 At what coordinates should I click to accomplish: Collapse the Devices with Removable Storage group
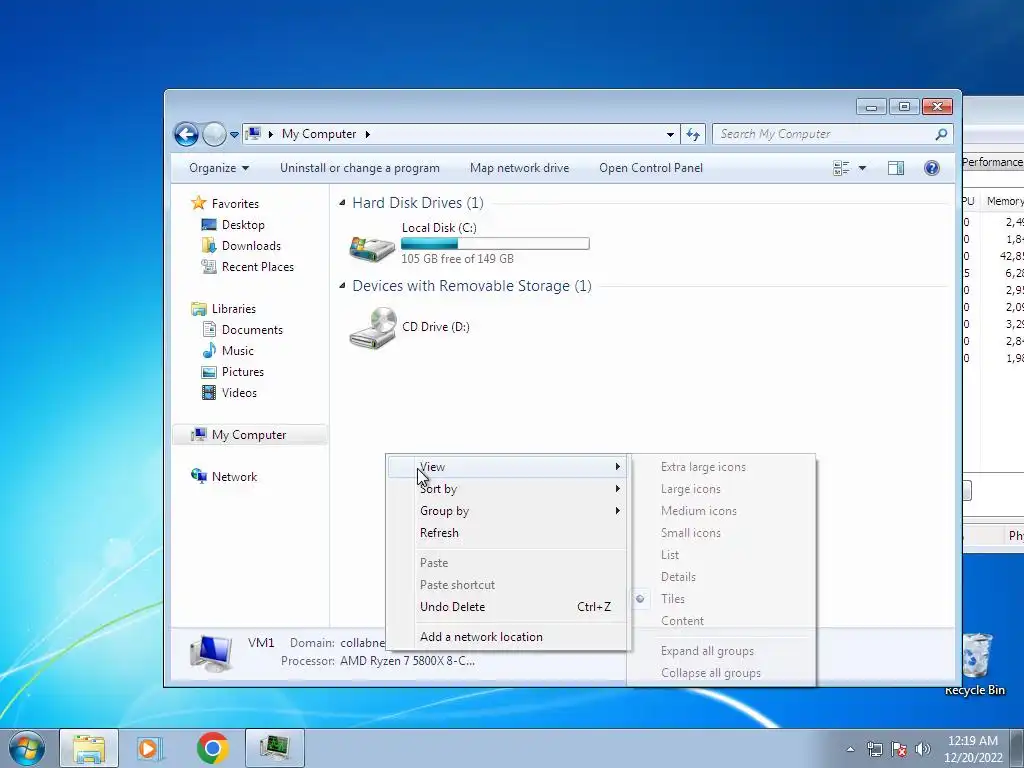[342, 286]
